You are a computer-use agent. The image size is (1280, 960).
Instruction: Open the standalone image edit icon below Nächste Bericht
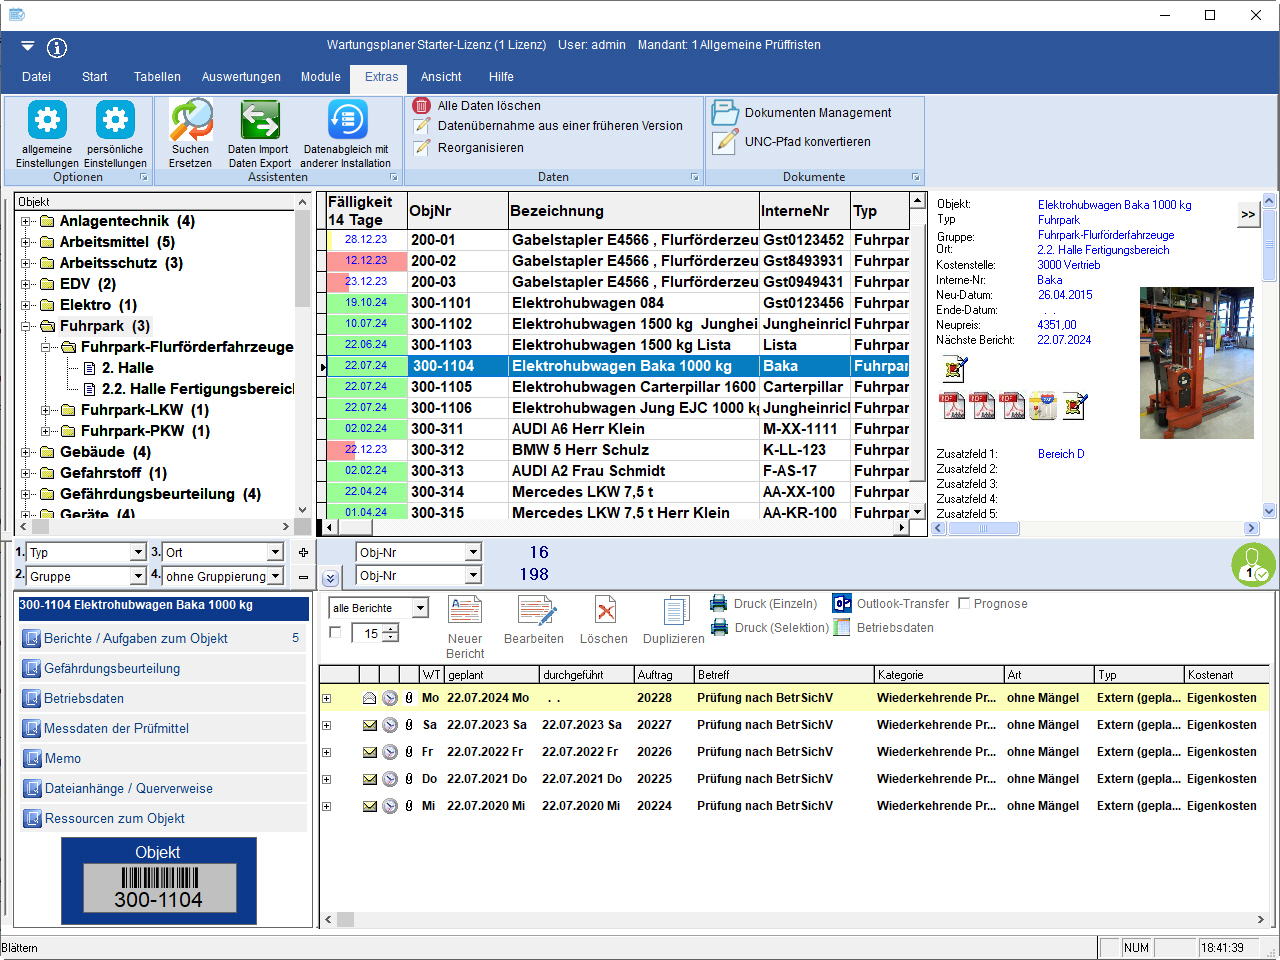pos(955,369)
